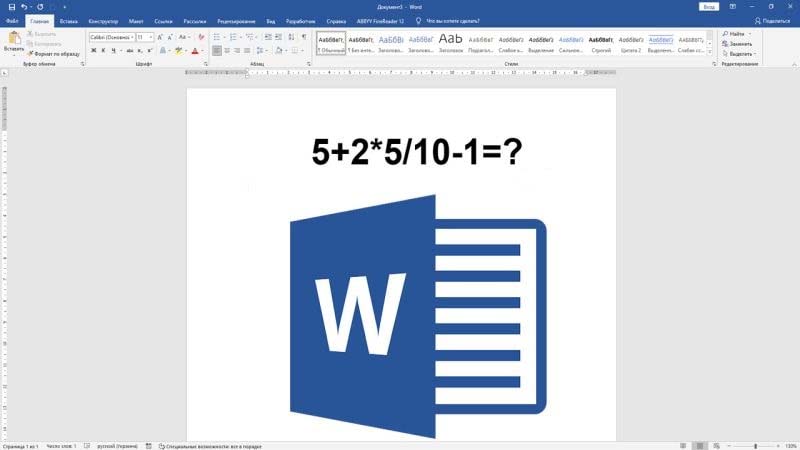Collapse the ribbon with the arrow
Screen dimensions: 800x450
[794, 64]
